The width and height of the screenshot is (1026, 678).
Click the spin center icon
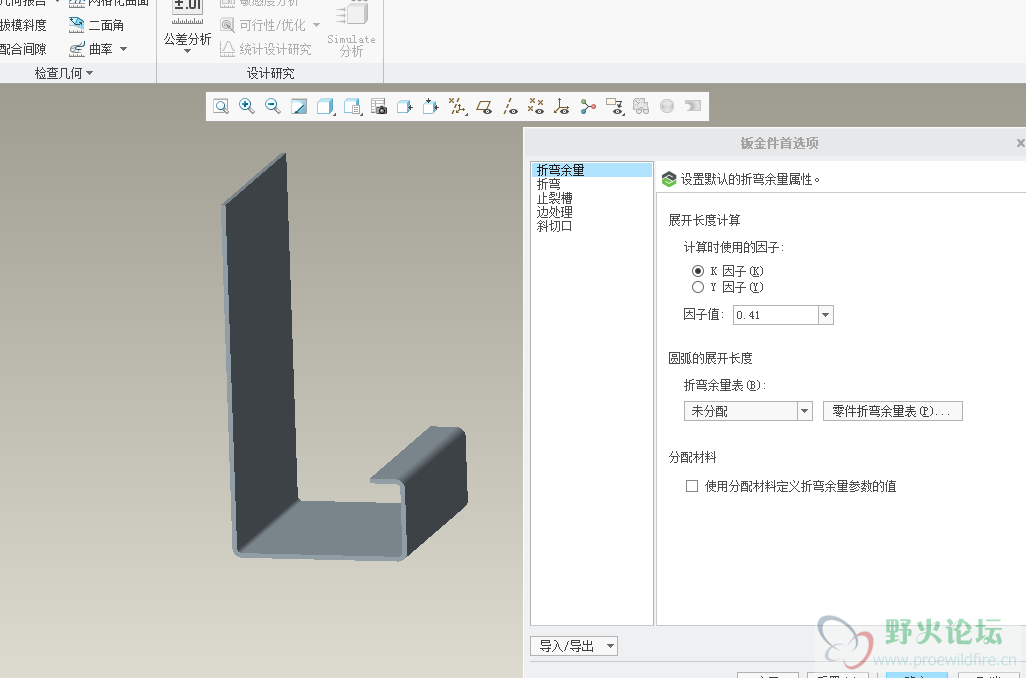(x=588, y=106)
